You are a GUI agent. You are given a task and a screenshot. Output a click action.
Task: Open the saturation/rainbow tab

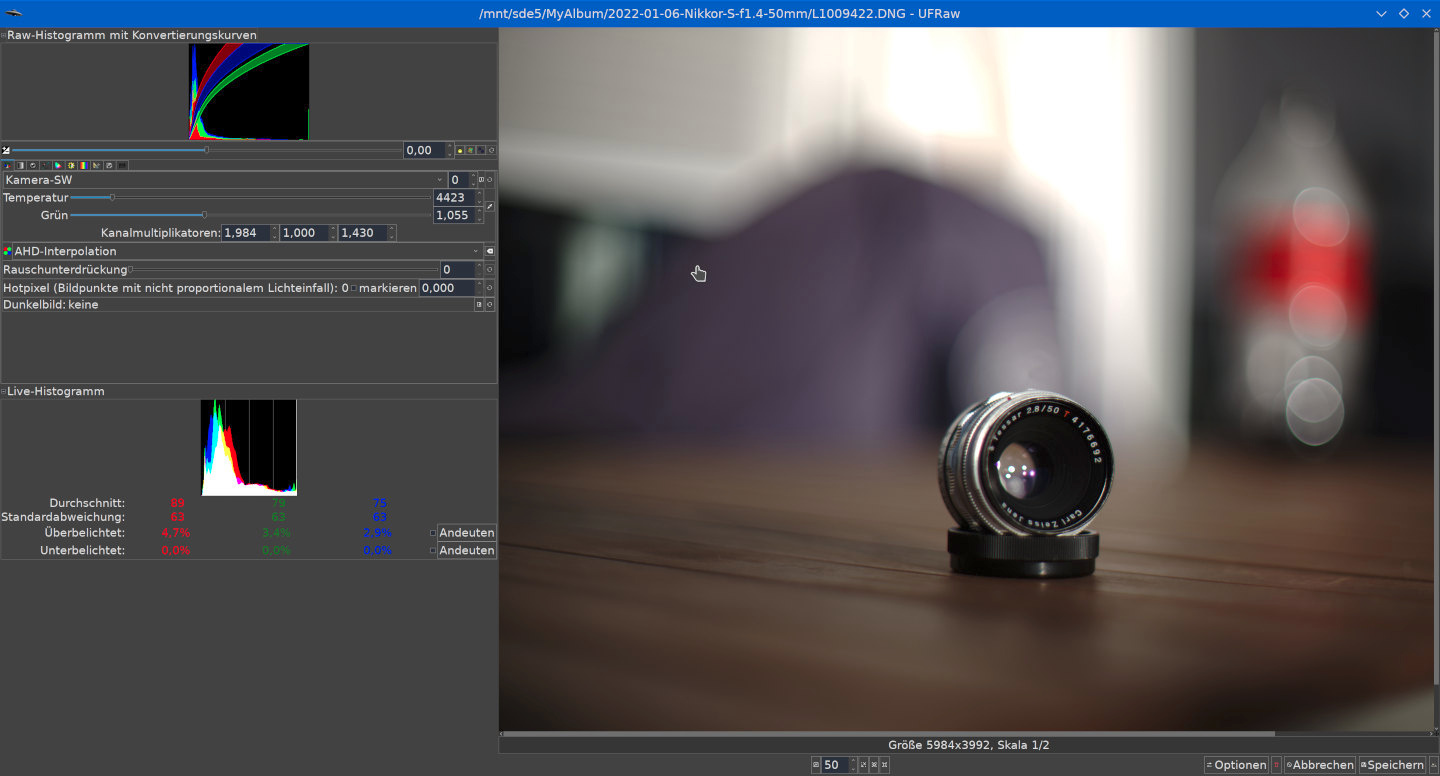pos(83,165)
